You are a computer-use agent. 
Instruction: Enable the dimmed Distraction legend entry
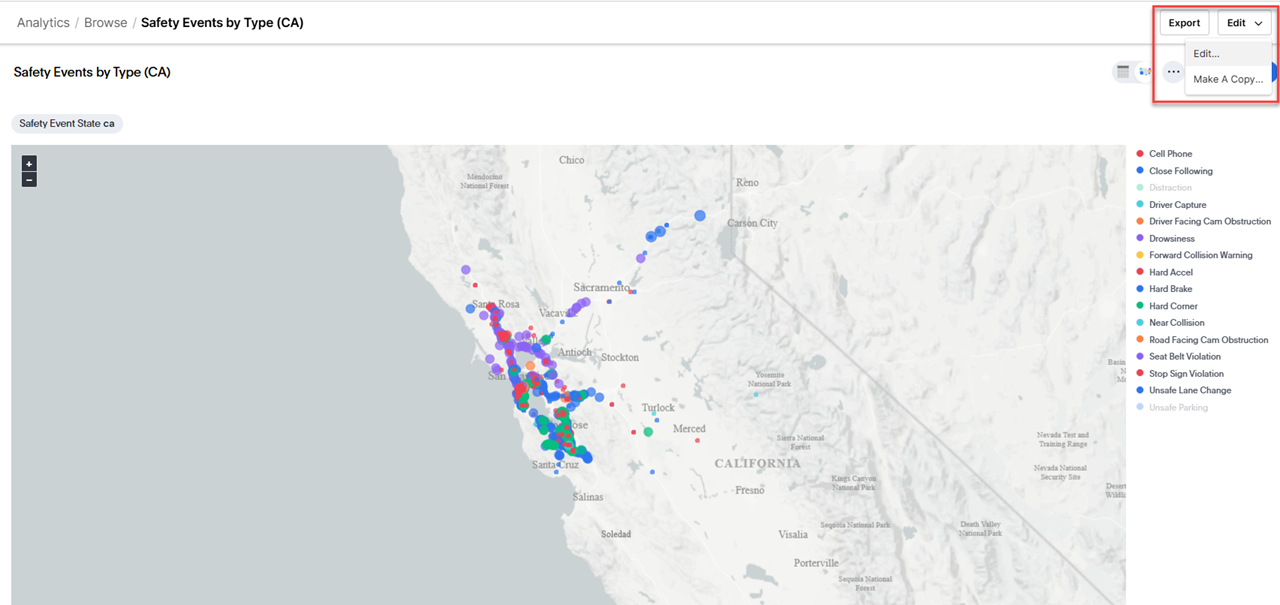pyautogui.click(x=1164, y=188)
